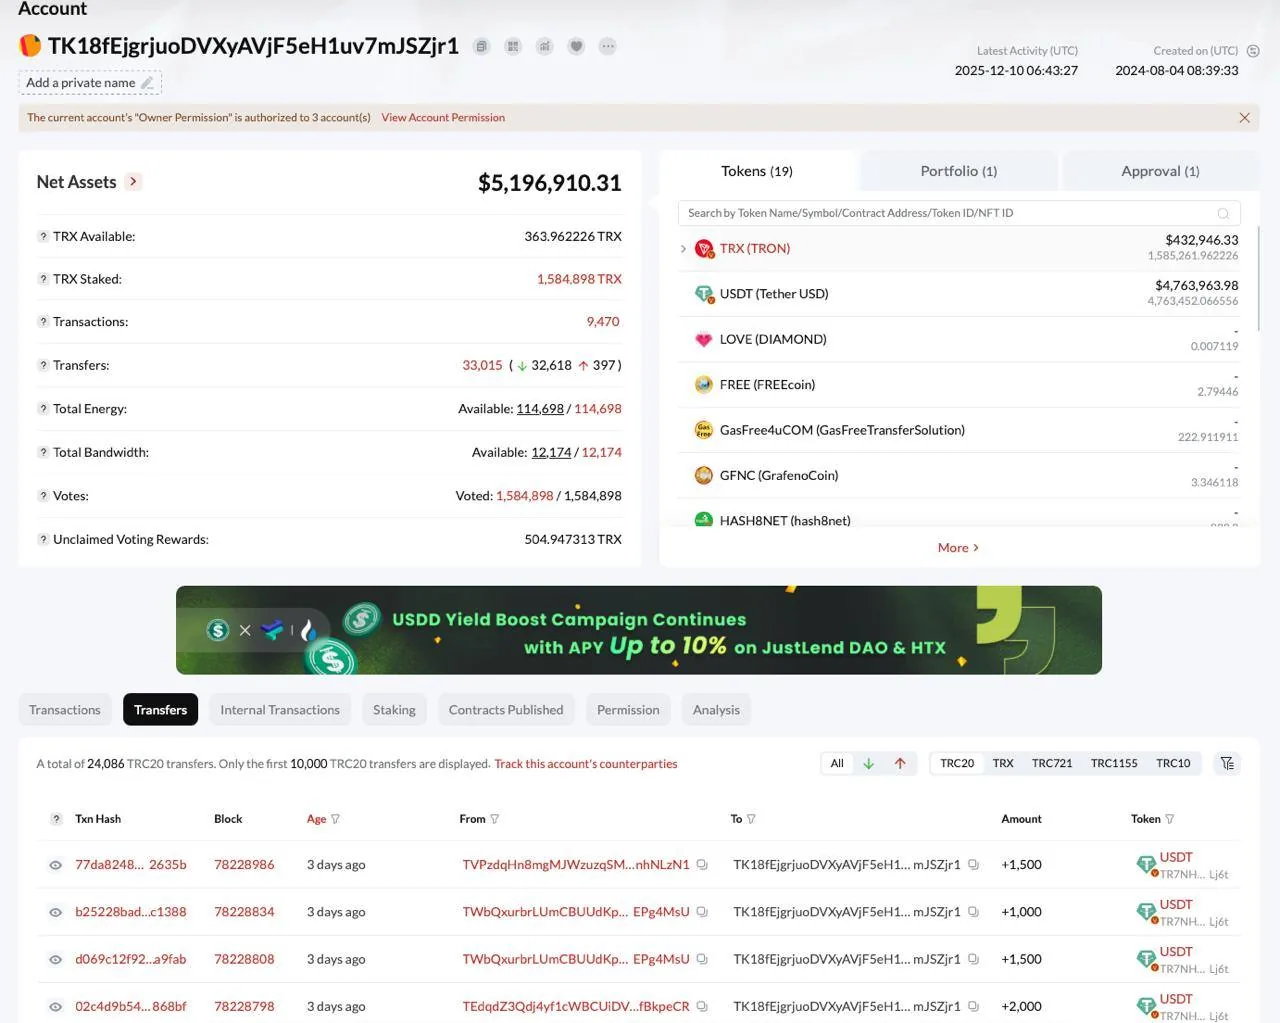Switch the transfer type to TRC10
The image size is (1280, 1023).
1173,764
